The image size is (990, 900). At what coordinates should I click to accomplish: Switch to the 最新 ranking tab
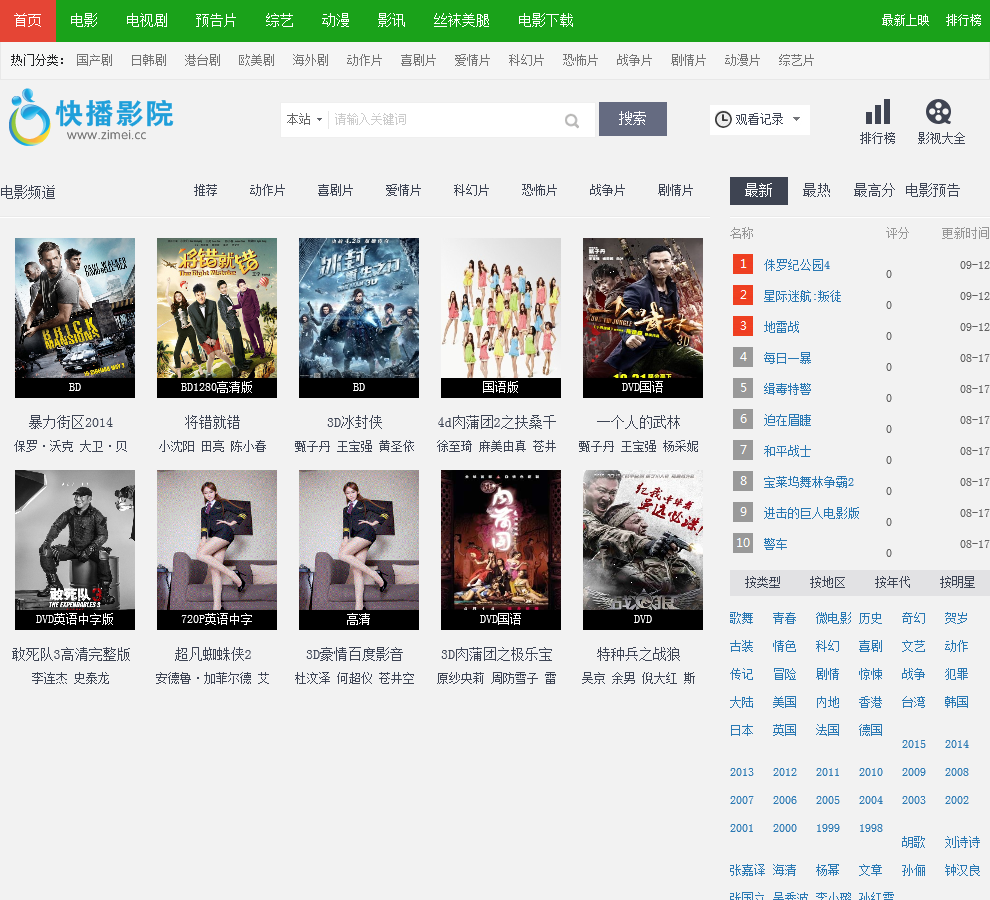point(759,191)
